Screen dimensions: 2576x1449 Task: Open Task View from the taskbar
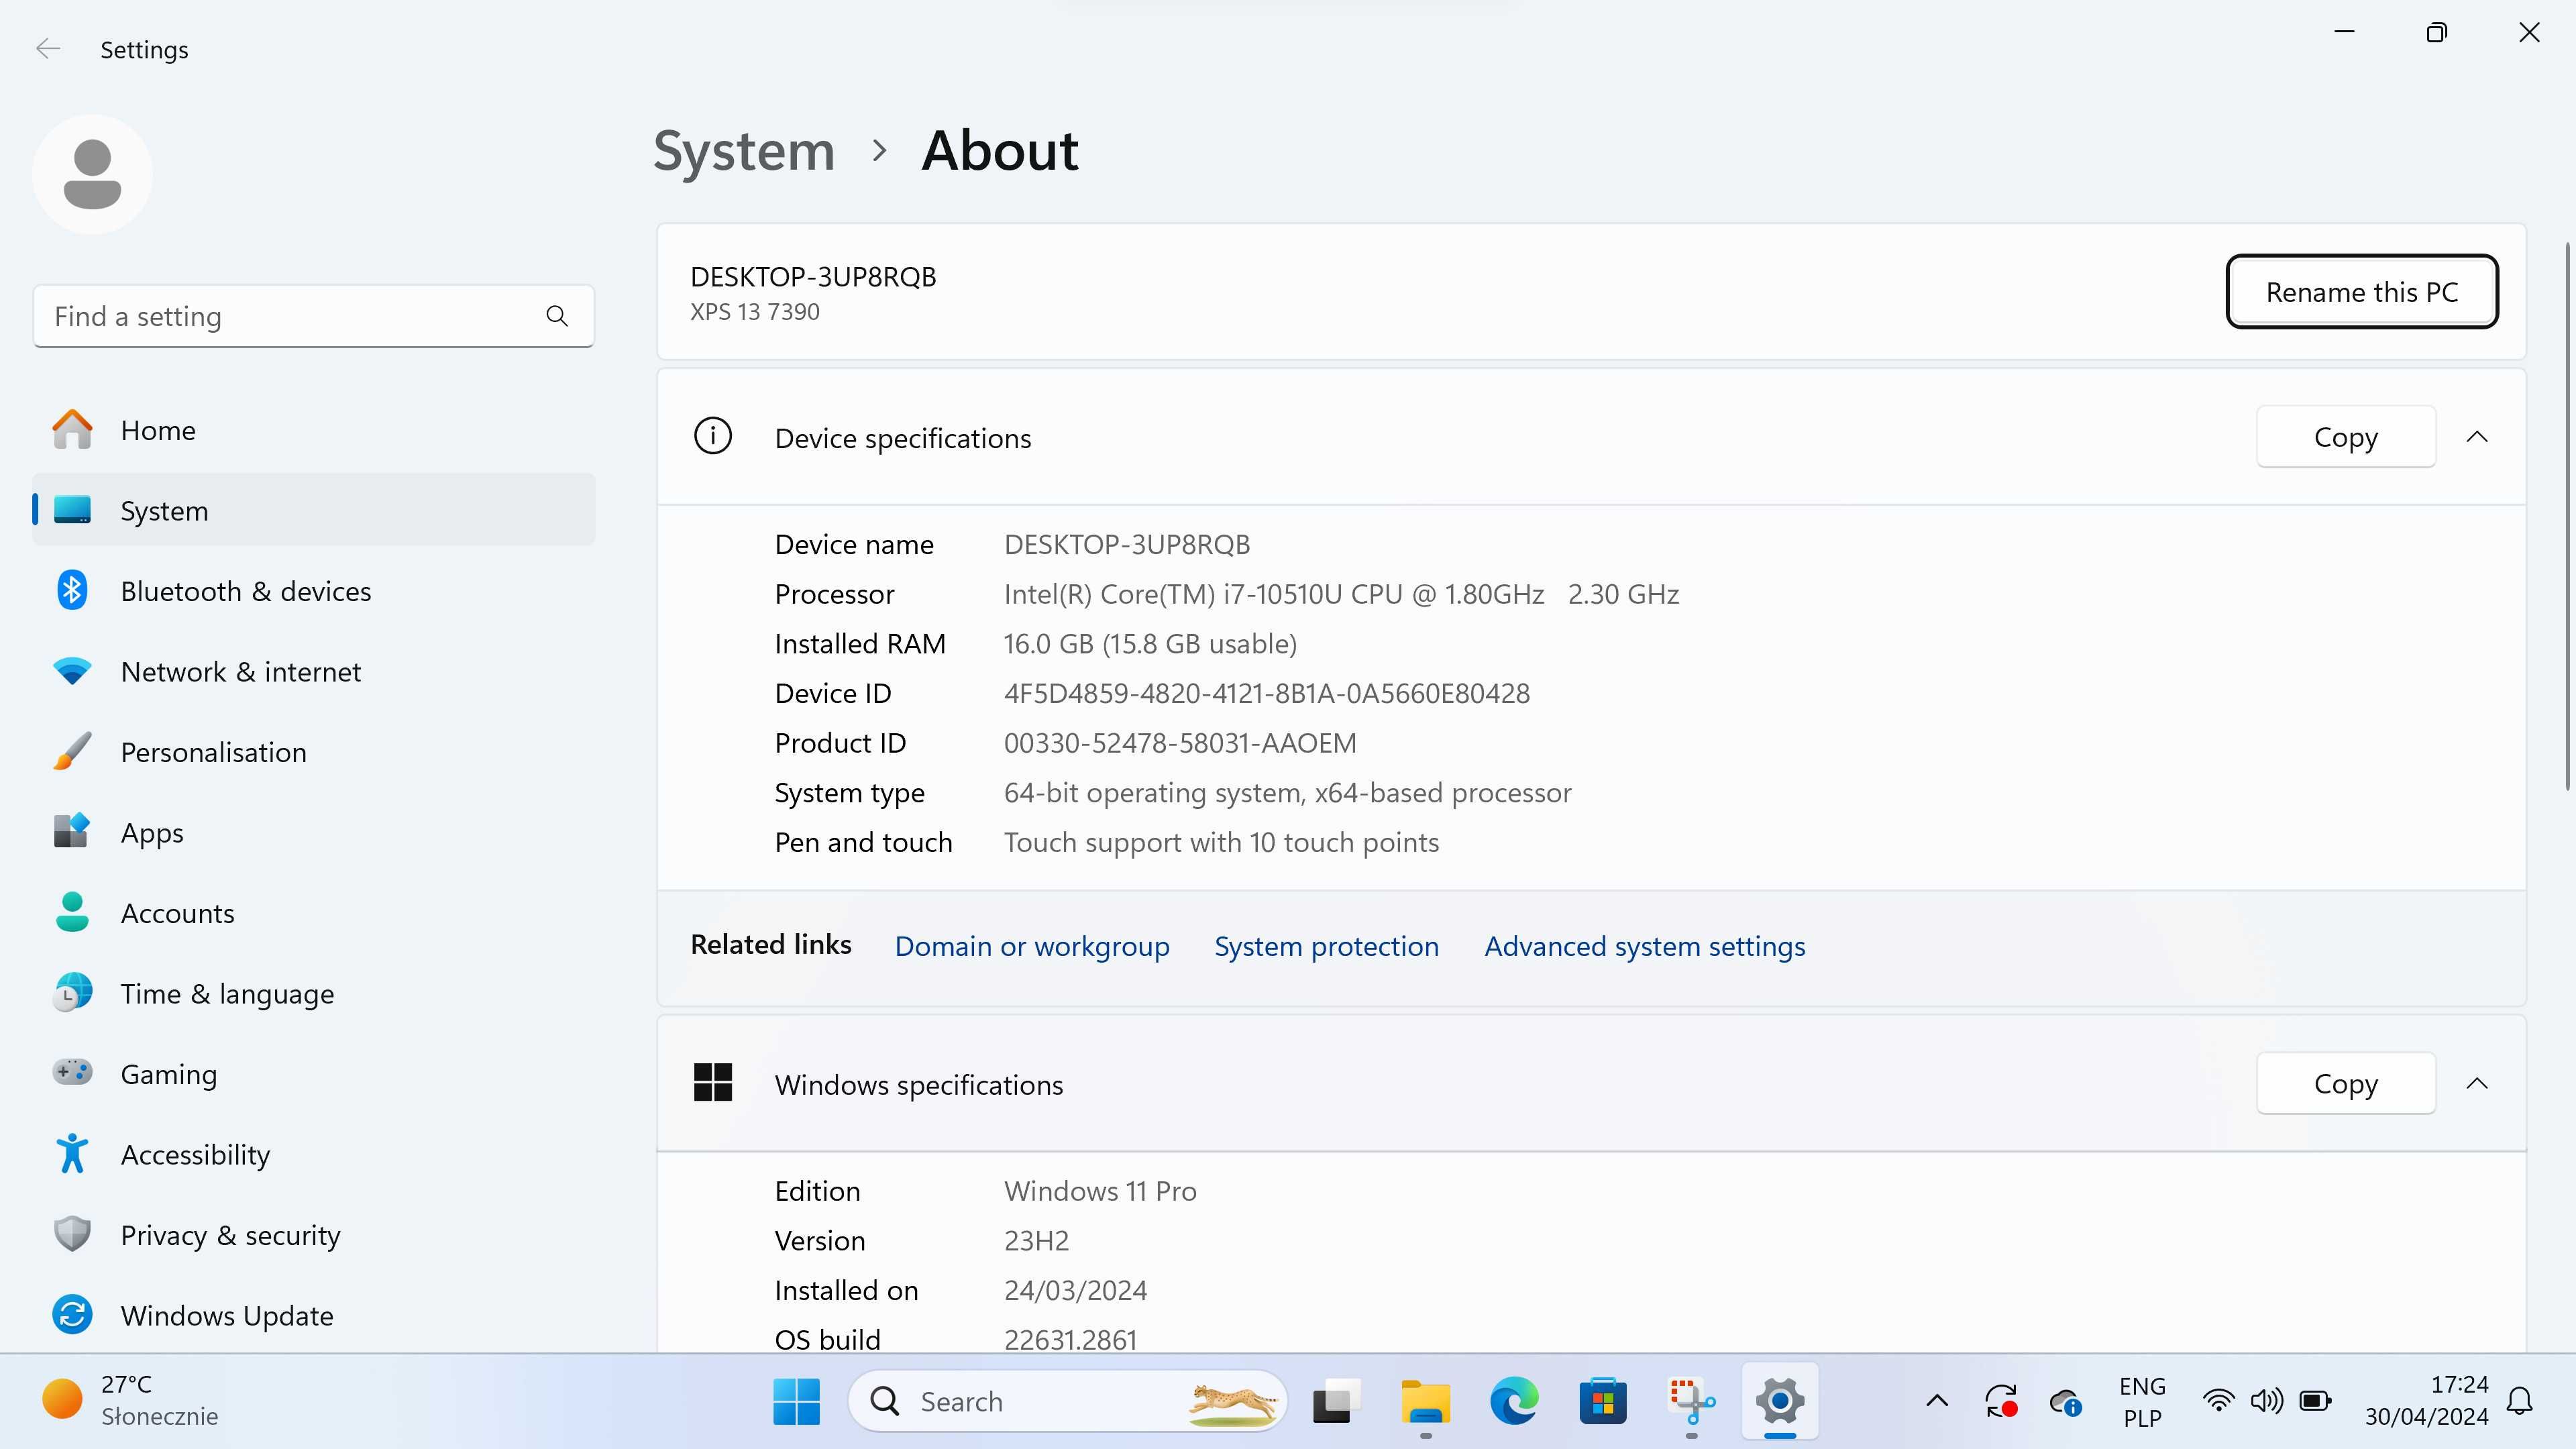pyautogui.click(x=1337, y=1401)
